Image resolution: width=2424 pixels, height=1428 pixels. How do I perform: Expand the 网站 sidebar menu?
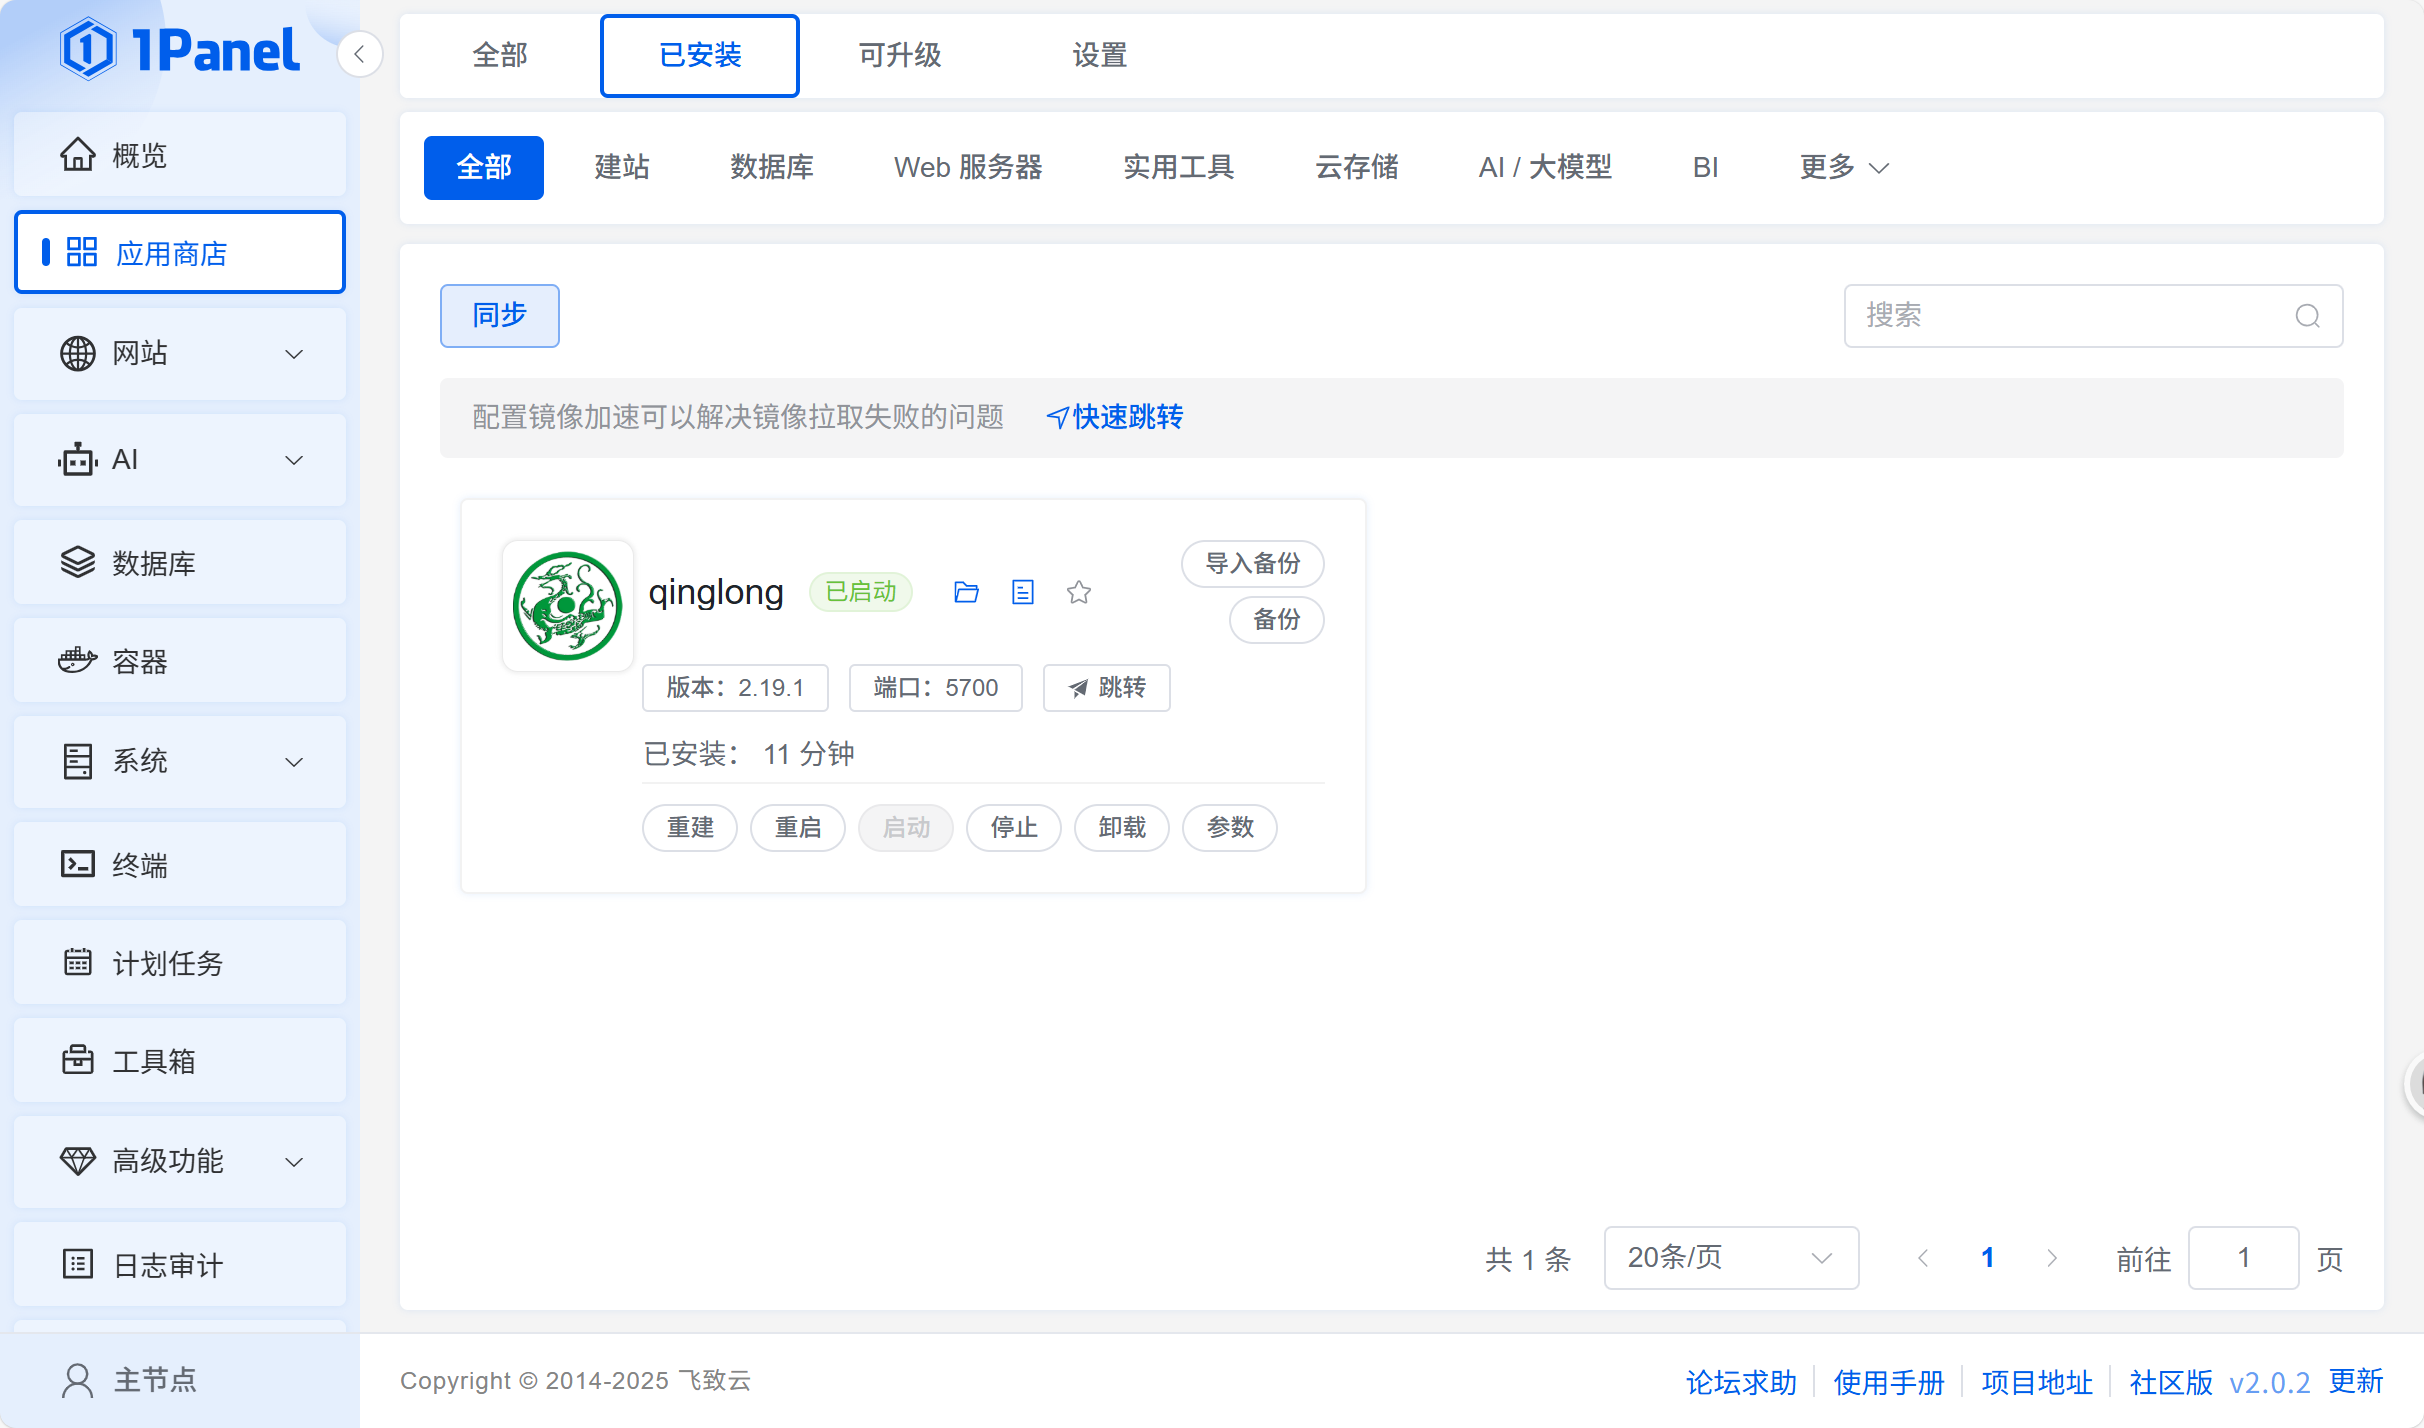(180, 353)
